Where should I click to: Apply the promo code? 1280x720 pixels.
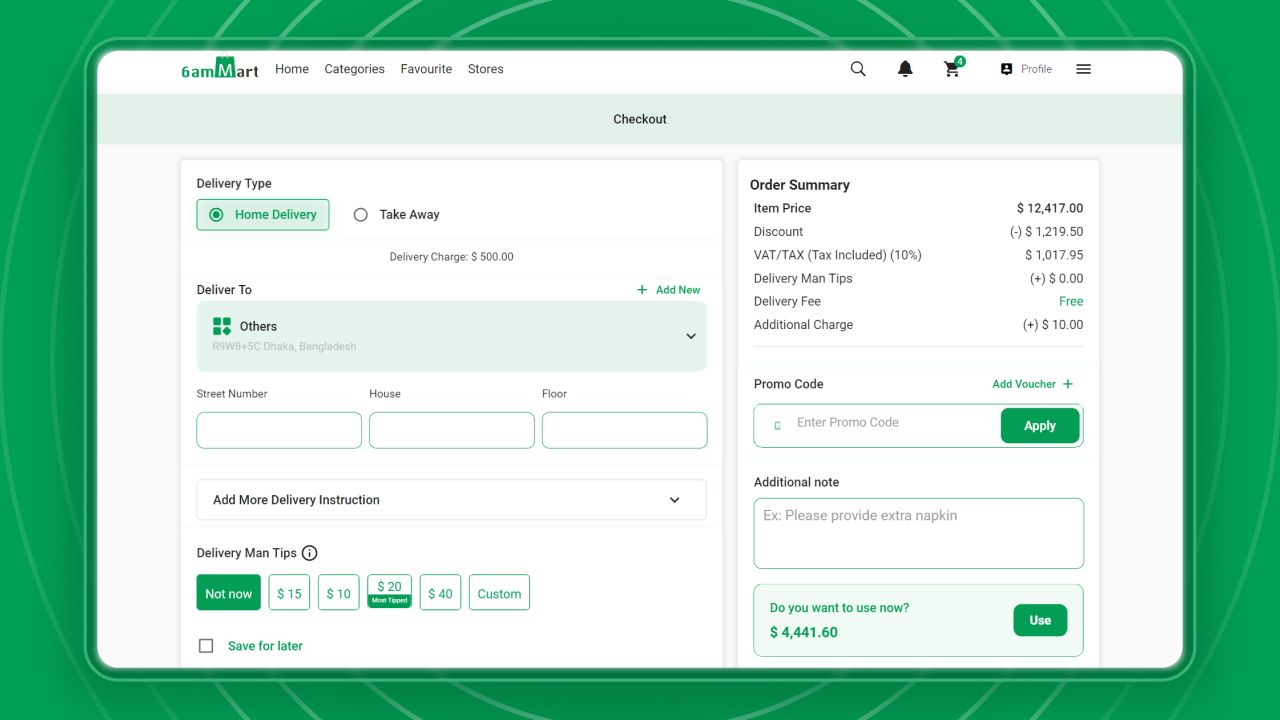(1040, 426)
